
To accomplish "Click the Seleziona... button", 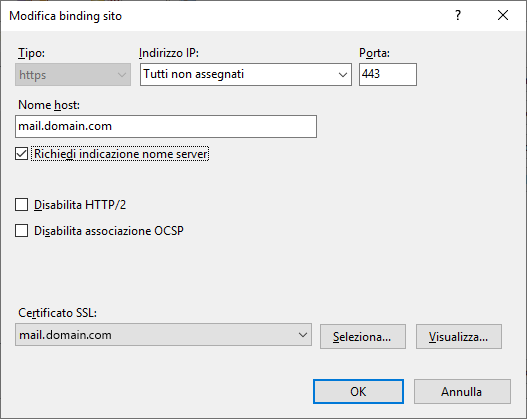I will 363,336.
